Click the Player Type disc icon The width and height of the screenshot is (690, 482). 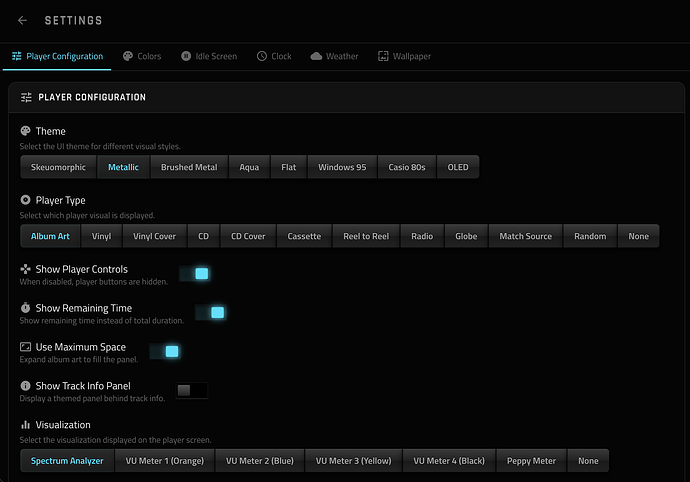tap(26, 200)
